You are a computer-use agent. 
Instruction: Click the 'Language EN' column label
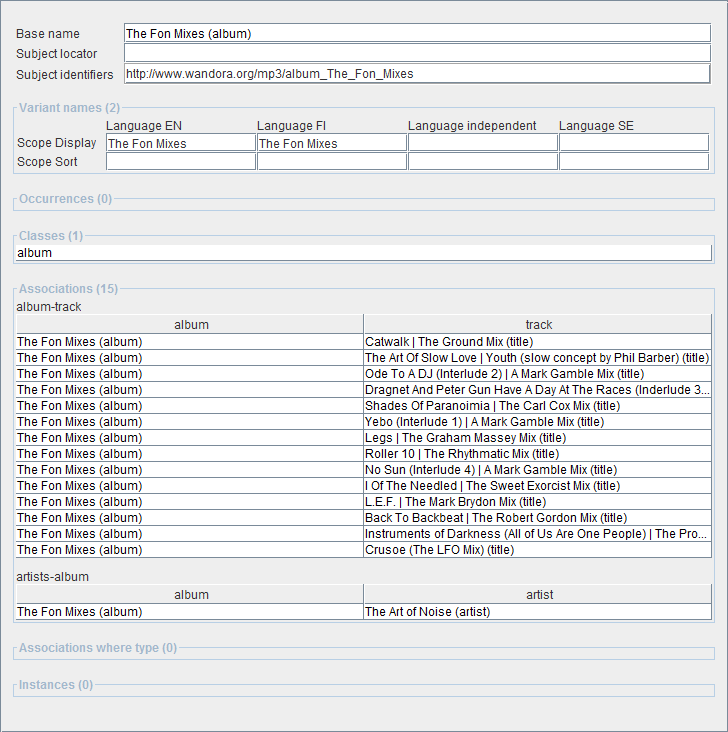(144, 126)
